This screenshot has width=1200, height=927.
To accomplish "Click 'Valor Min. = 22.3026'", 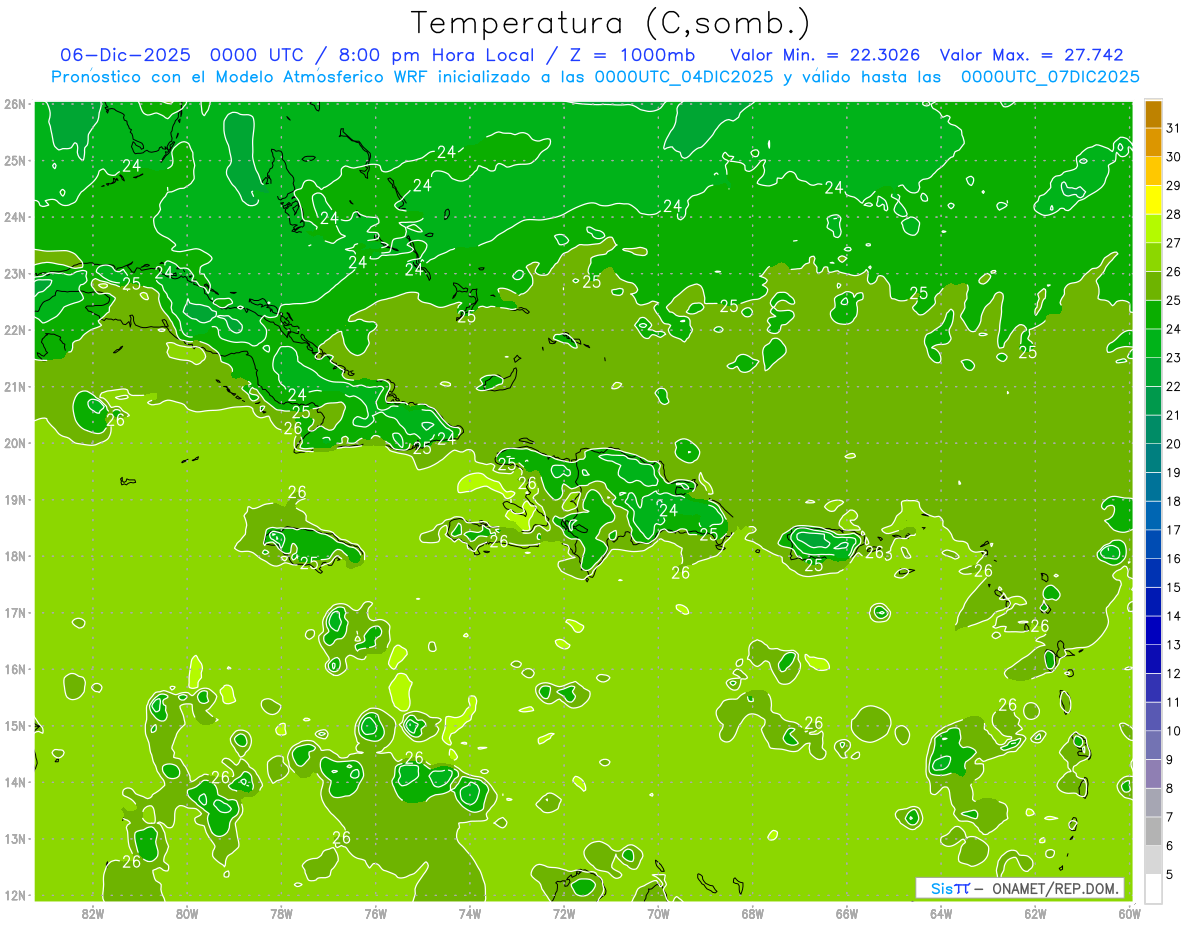I will tap(825, 55).
